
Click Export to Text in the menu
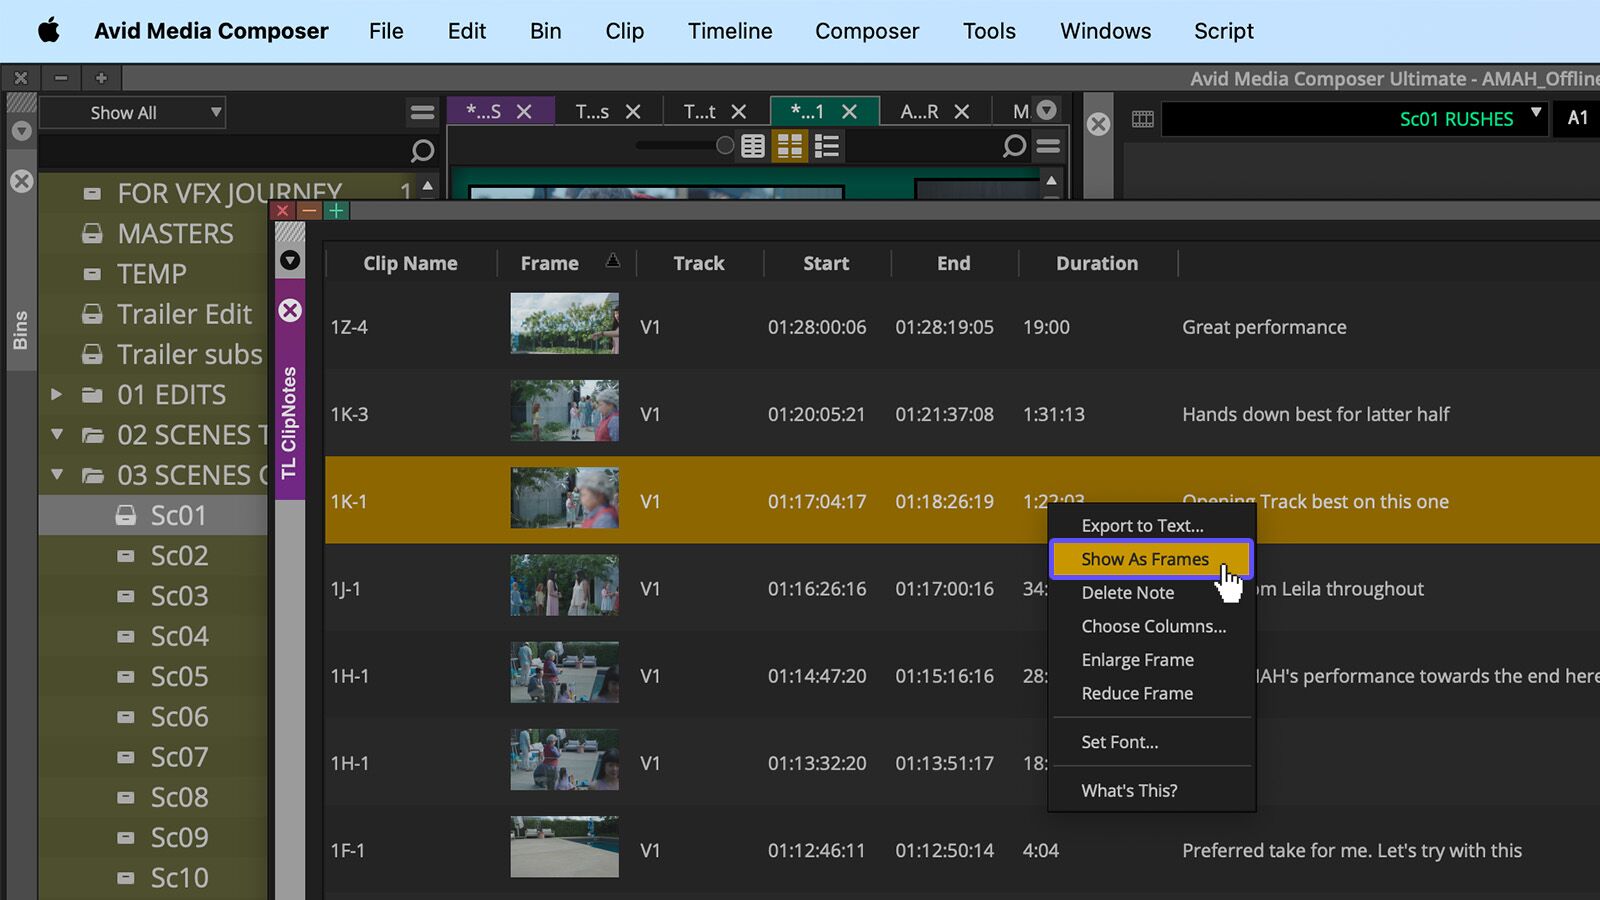pos(1141,525)
